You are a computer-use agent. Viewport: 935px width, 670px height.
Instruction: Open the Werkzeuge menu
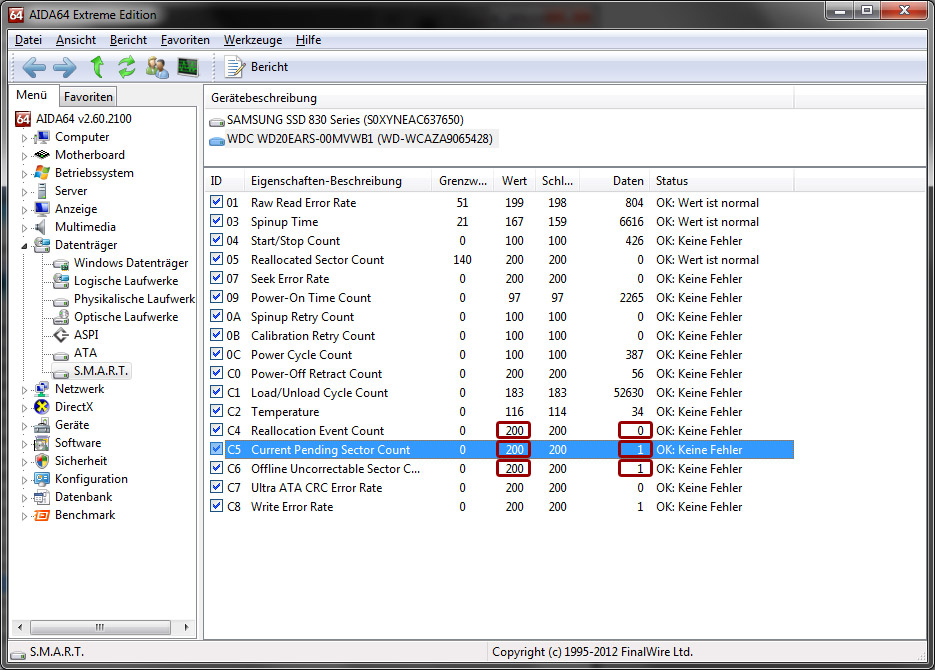click(x=253, y=40)
